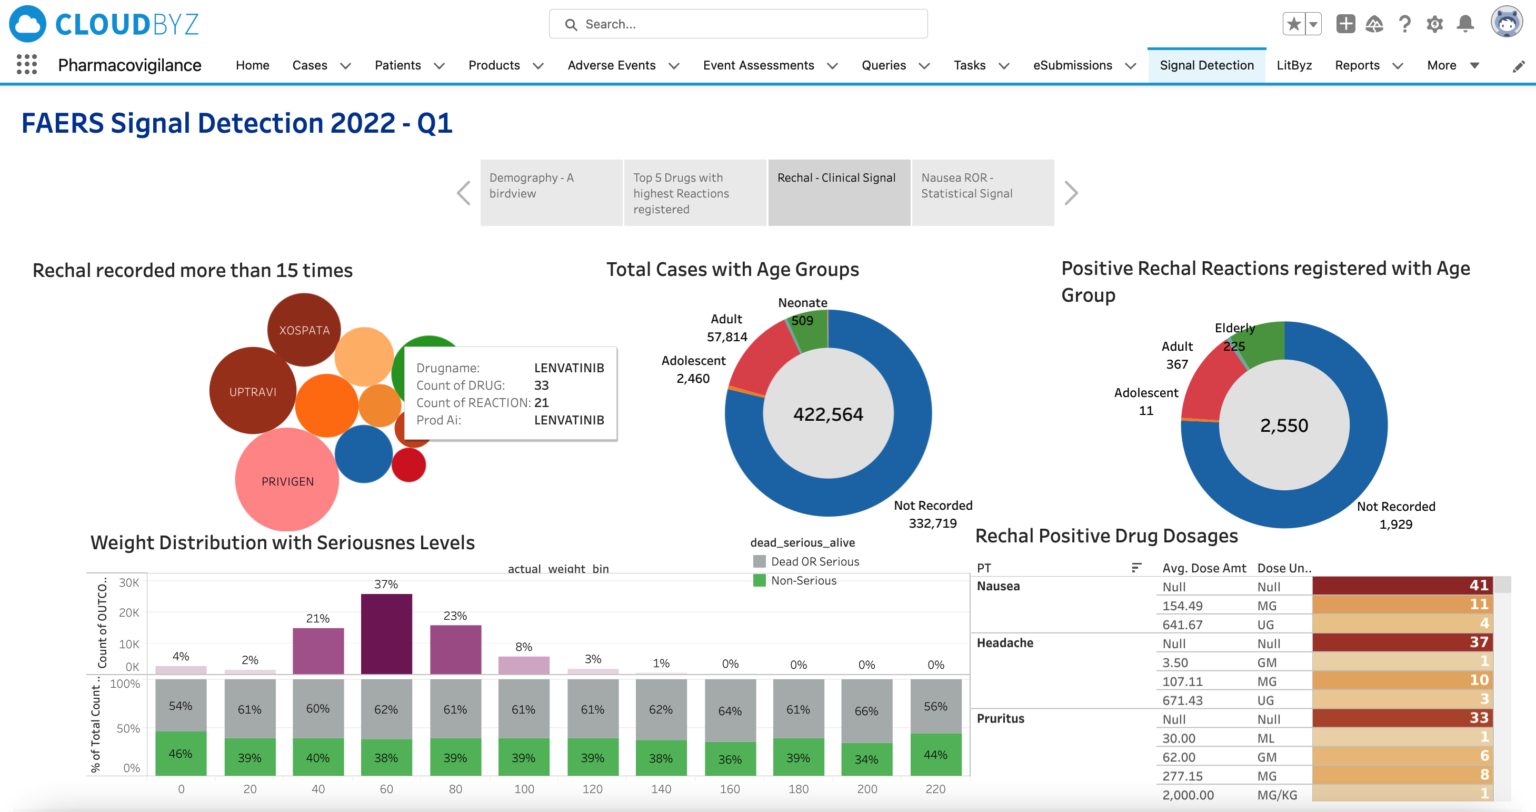1536x812 pixels.
Task: Open the global actions plus icon
Action: tap(1345, 23)
